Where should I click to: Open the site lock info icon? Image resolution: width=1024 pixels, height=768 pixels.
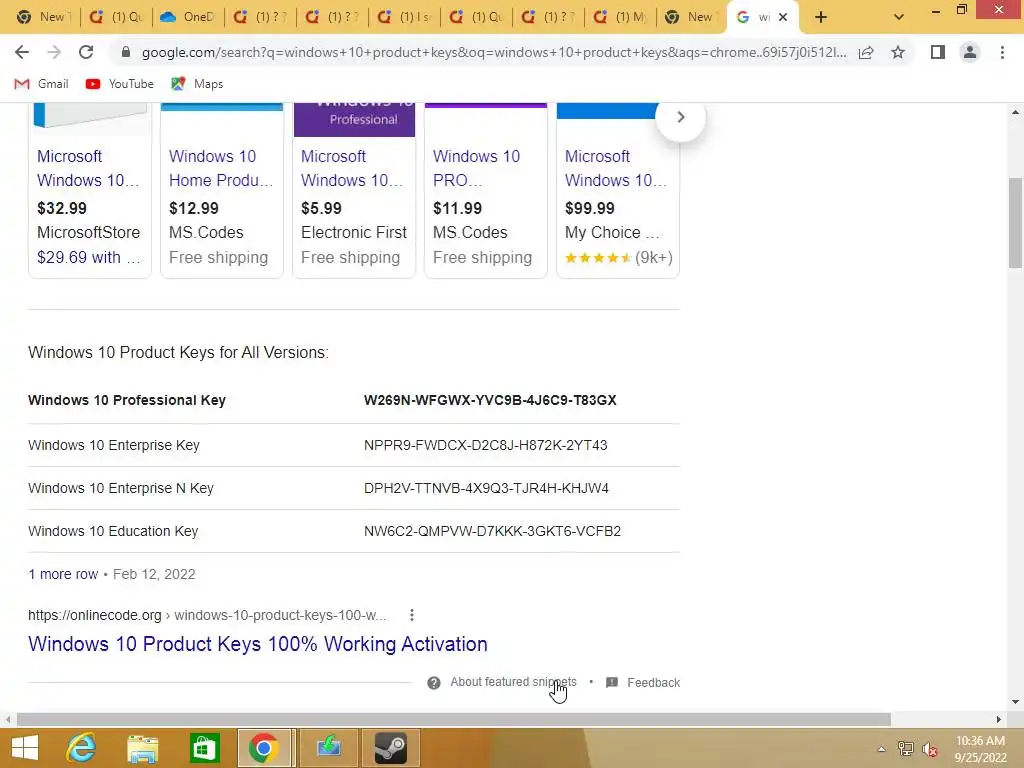[x=126, y=52]
